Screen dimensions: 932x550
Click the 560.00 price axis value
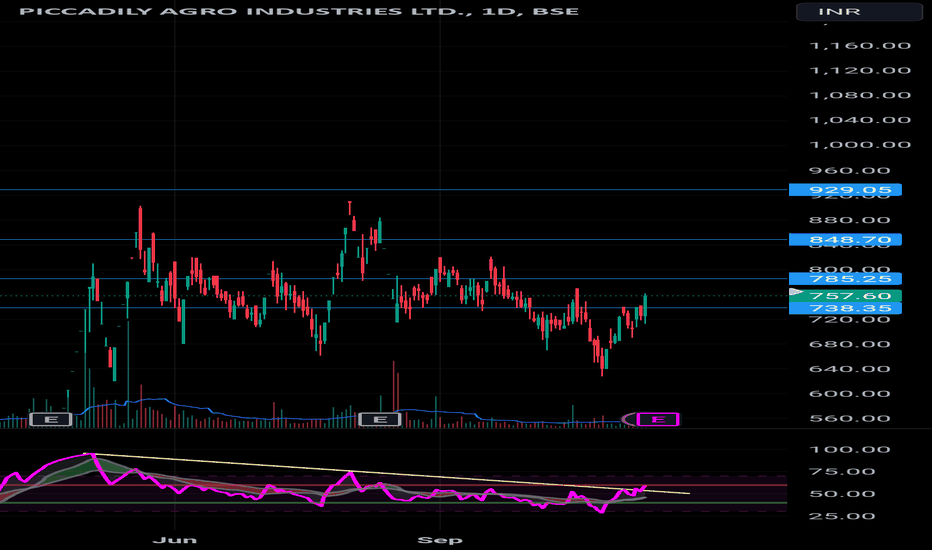click(850, 419)
